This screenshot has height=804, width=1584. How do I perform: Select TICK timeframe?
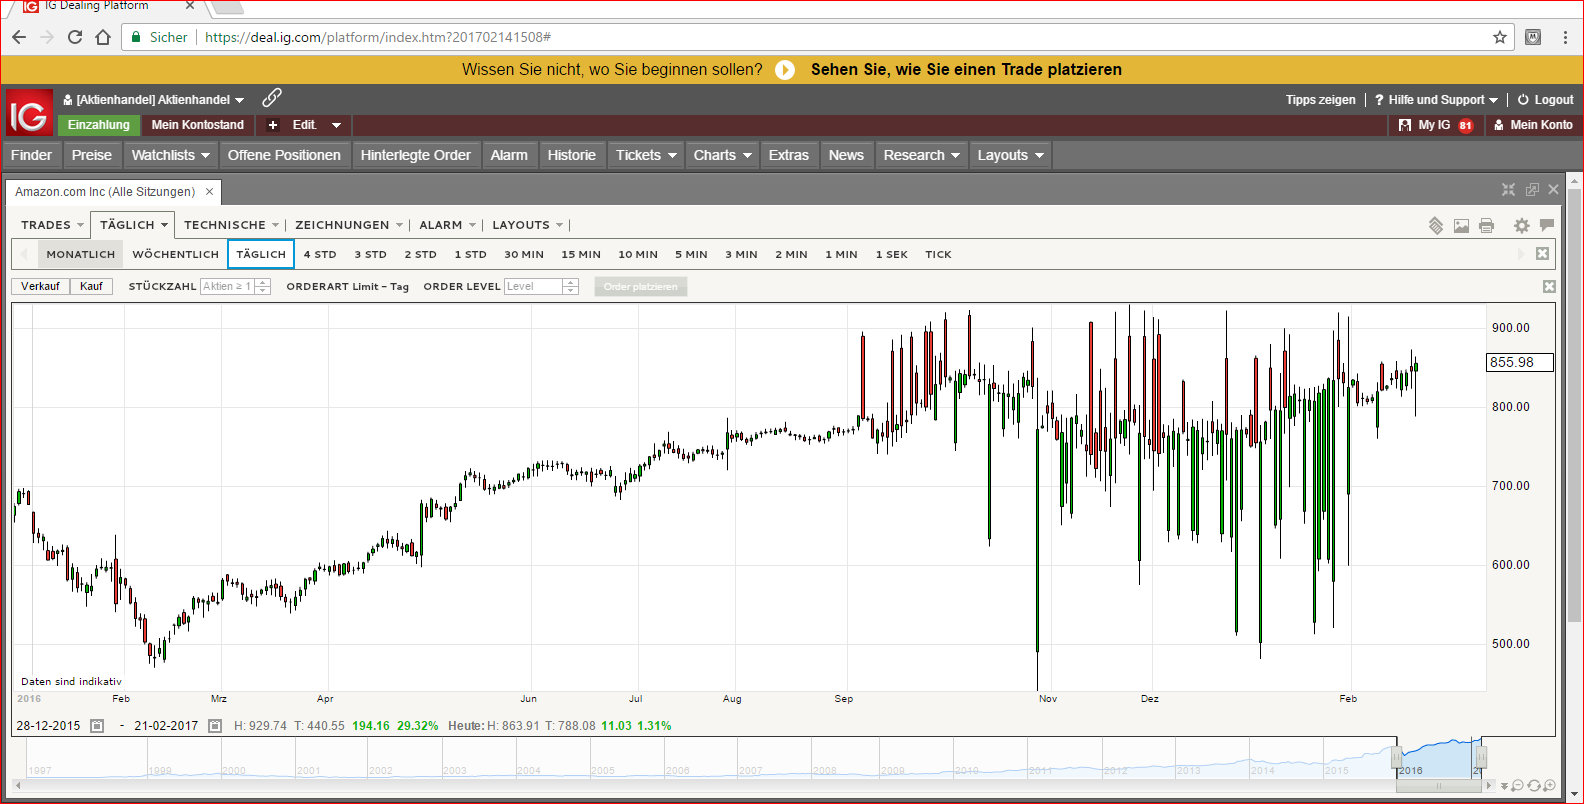939,254
